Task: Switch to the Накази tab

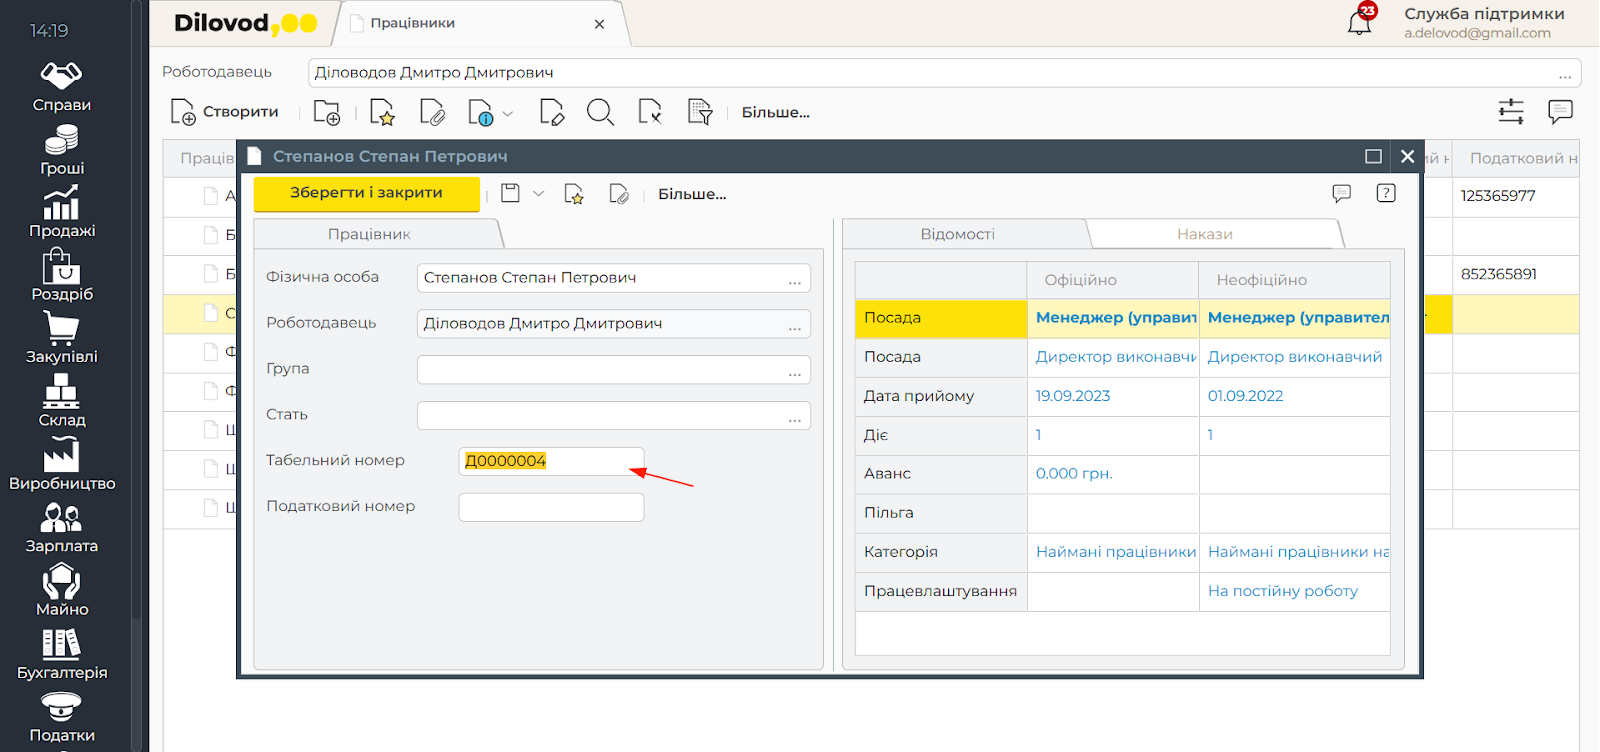Action: (x=1204, y=234)
